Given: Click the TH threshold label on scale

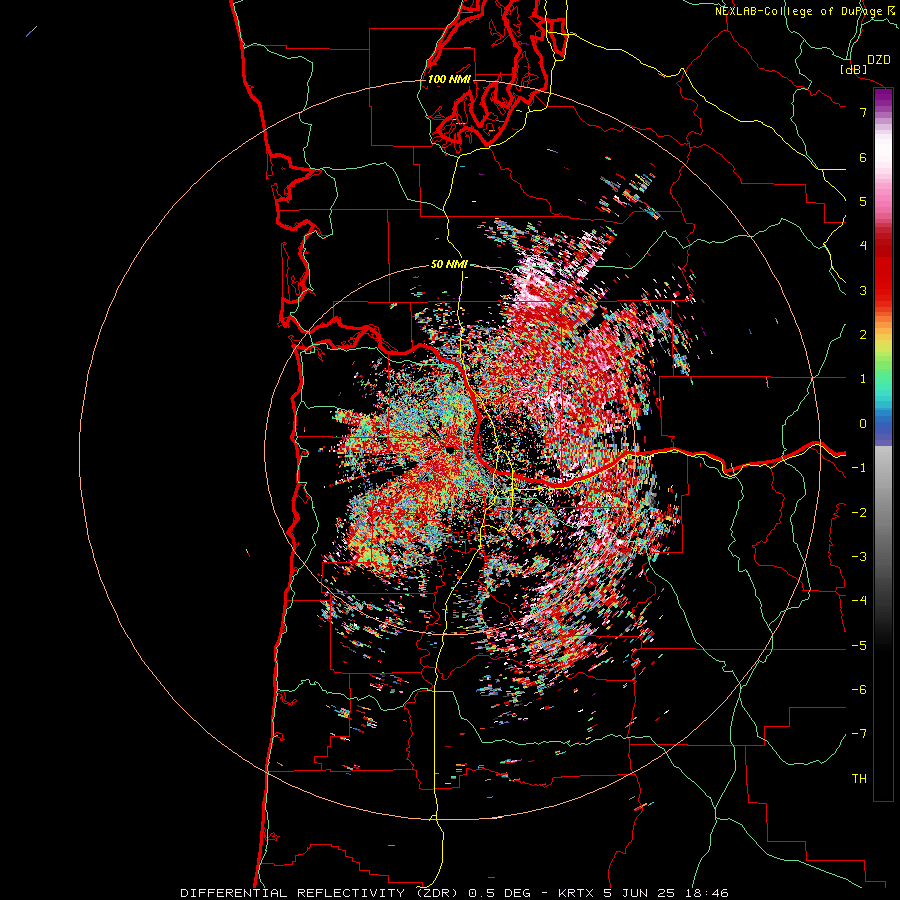Looking at the screenshot, I should pyautogui.click(x=859, y=778).
